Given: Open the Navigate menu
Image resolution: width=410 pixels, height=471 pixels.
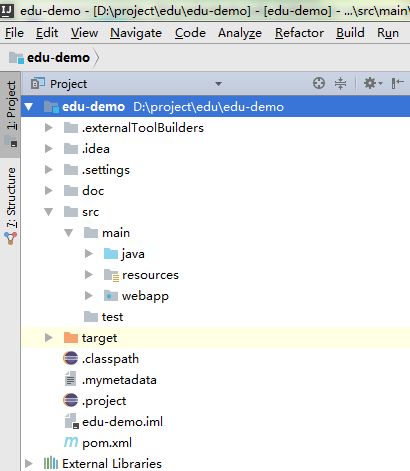Looking at the screenshot, I should pos(136,33).
